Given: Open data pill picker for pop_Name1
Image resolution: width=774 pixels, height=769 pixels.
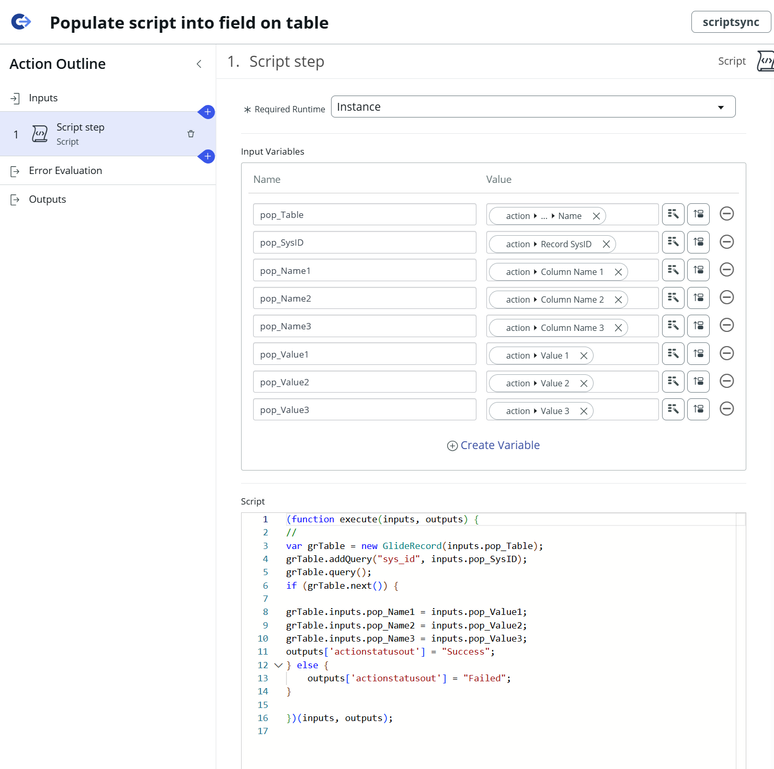Looking at the screenshot, I should coord(673,270).
